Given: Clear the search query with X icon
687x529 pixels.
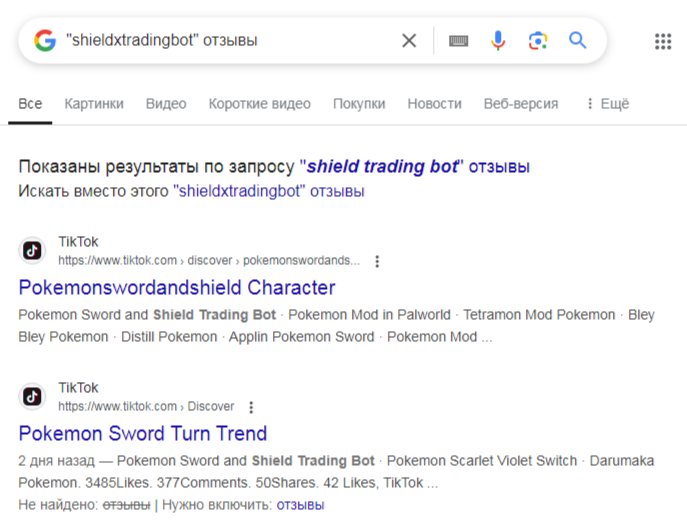Looking at the screenshot, I should click(x=409, y=41).
